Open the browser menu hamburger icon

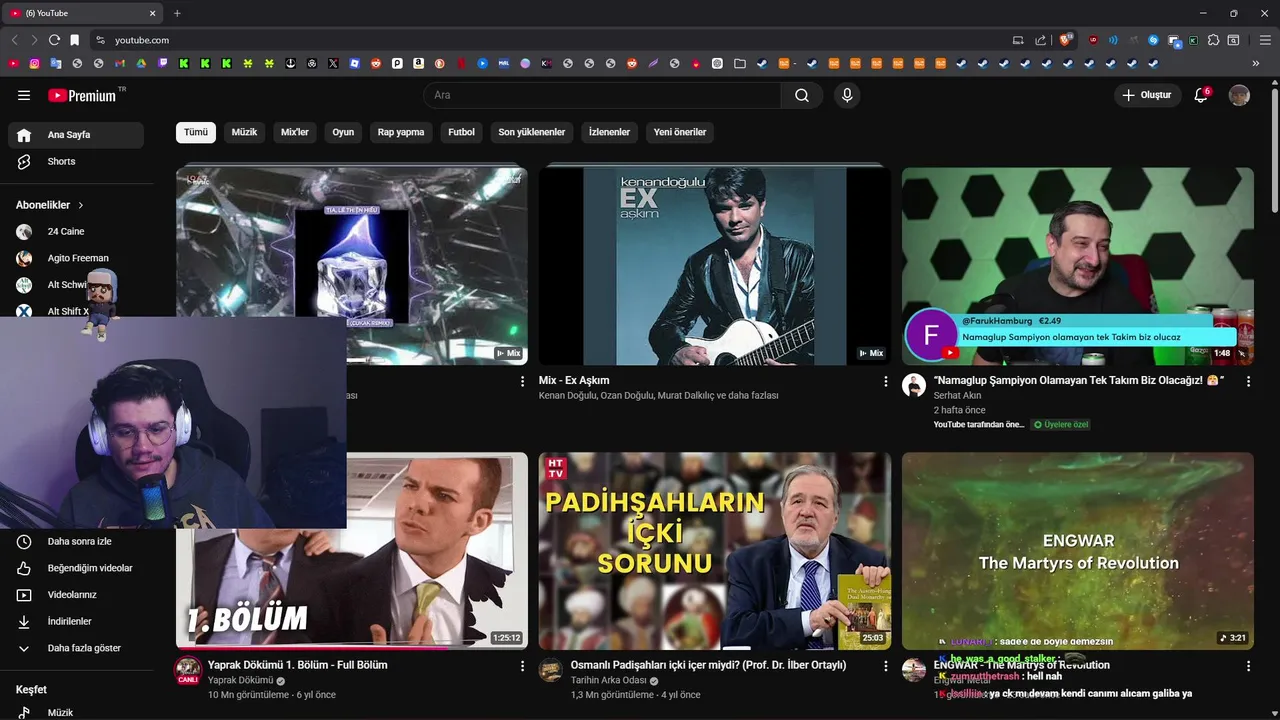(1266, 40)
